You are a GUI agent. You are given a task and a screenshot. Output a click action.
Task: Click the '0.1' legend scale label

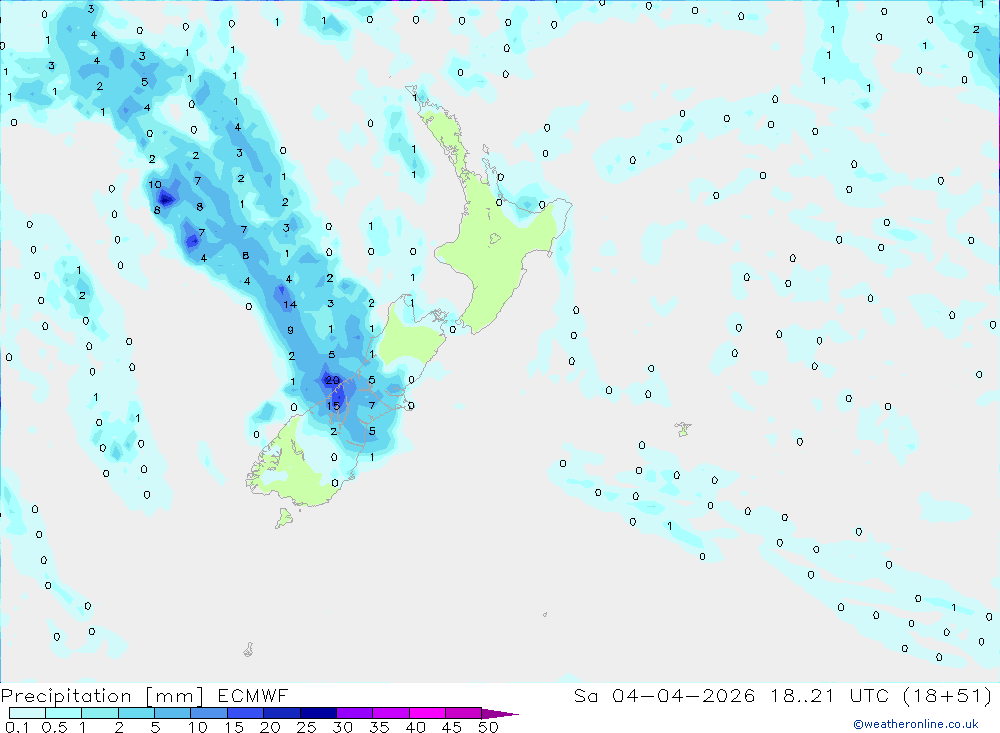tap(17, 727)
